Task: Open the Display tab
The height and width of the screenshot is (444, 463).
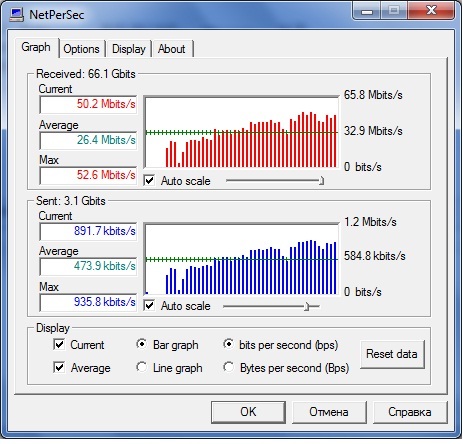Action: pyautogui.click(x=129, y=49)
